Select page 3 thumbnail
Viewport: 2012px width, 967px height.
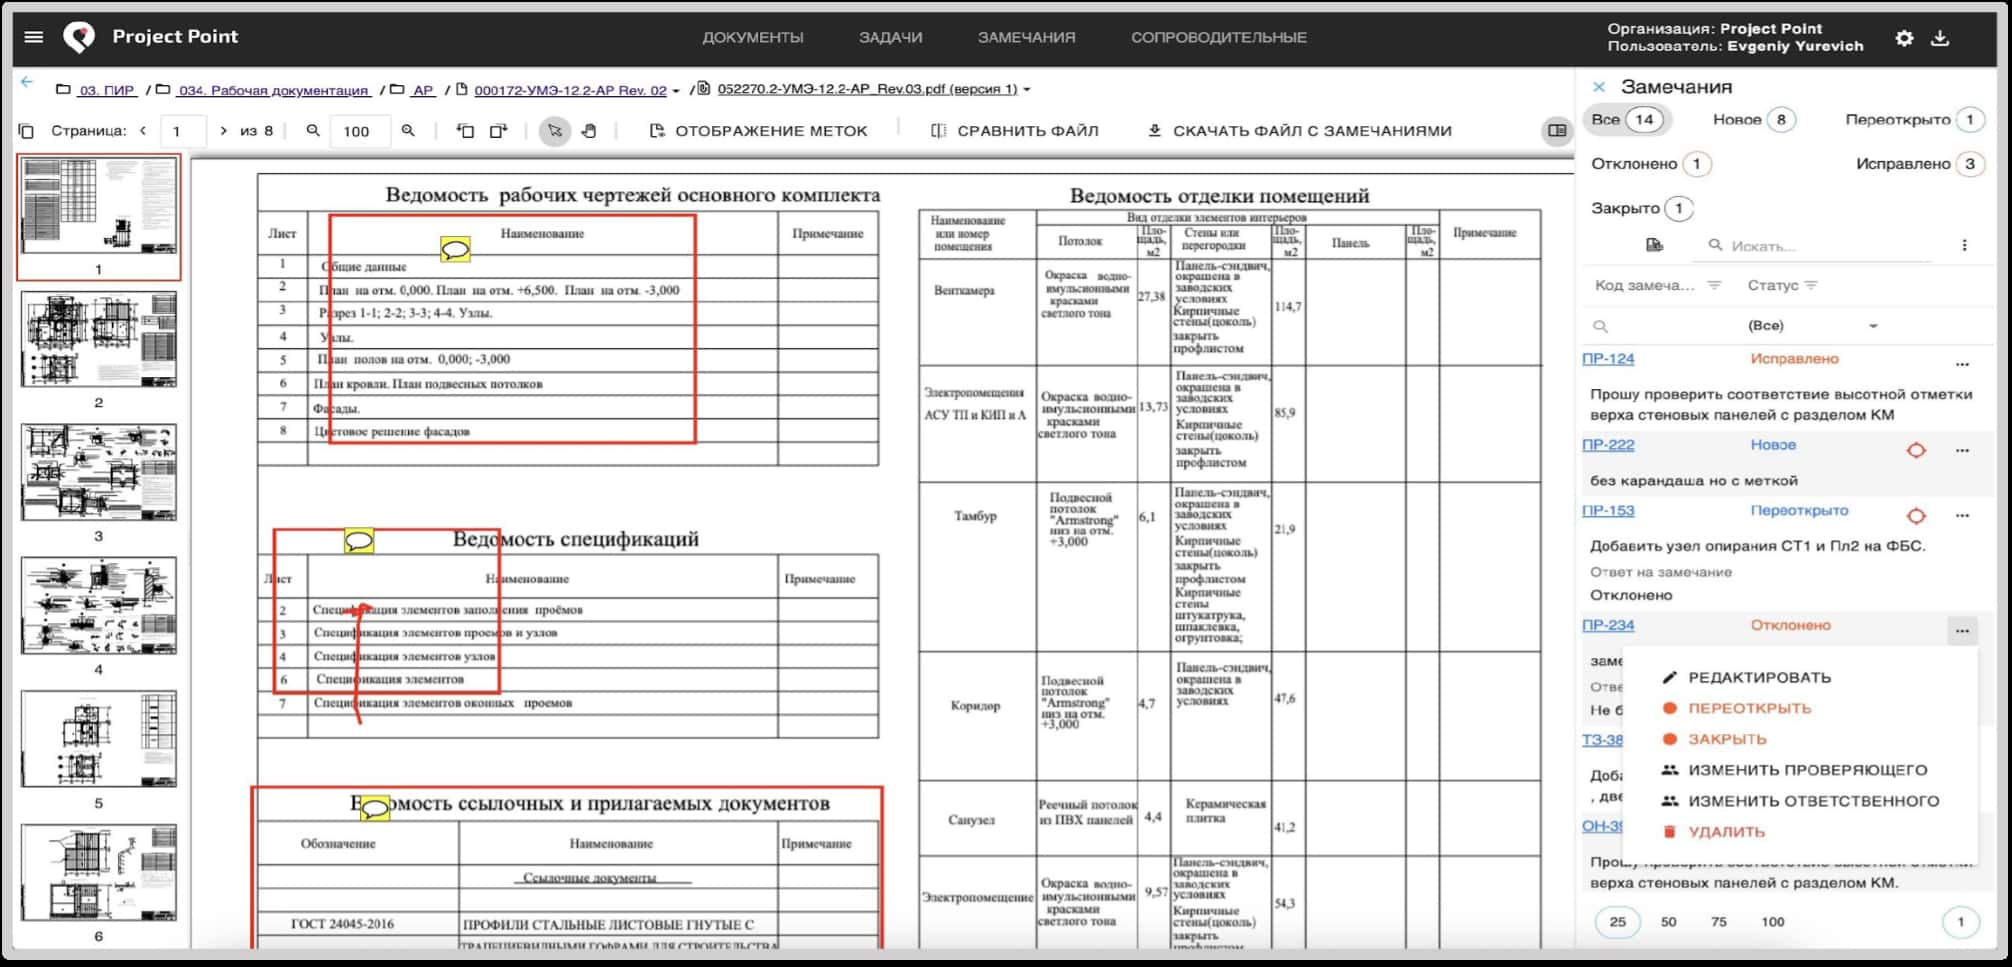[x=99, y=472]
